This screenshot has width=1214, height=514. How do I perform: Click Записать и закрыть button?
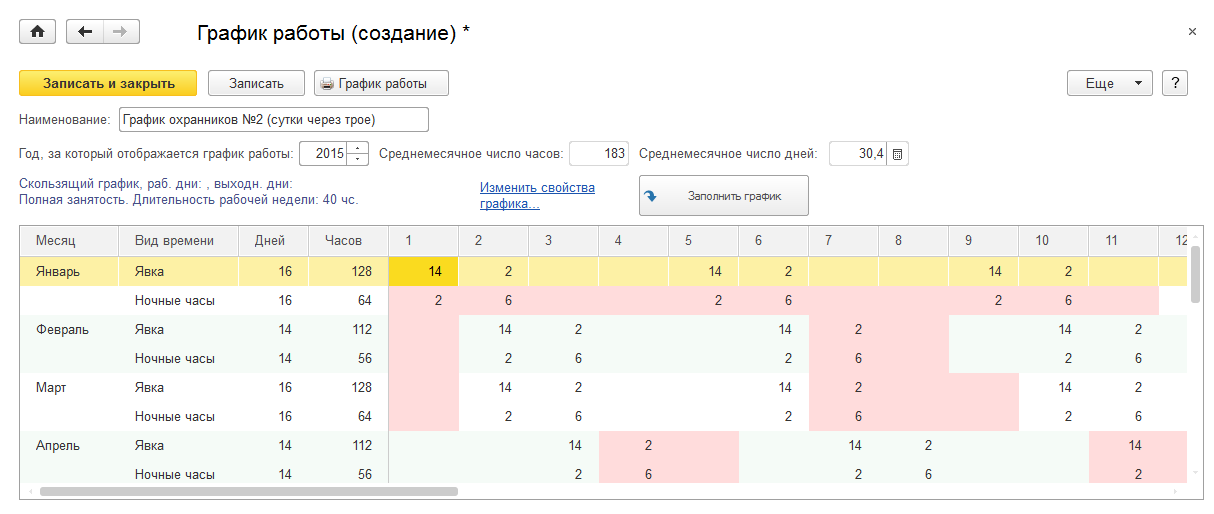(x=108, y=83)
